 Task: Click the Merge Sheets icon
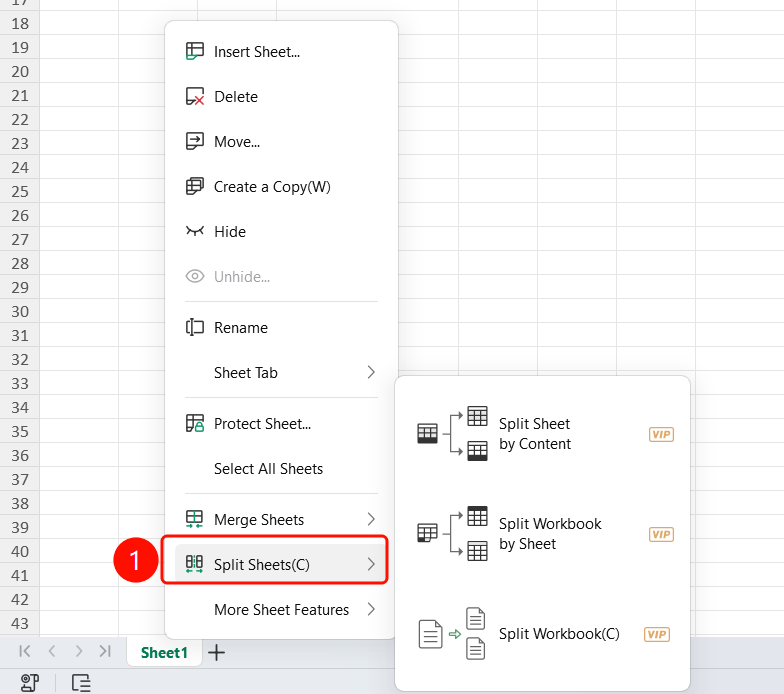pos(194,519)
